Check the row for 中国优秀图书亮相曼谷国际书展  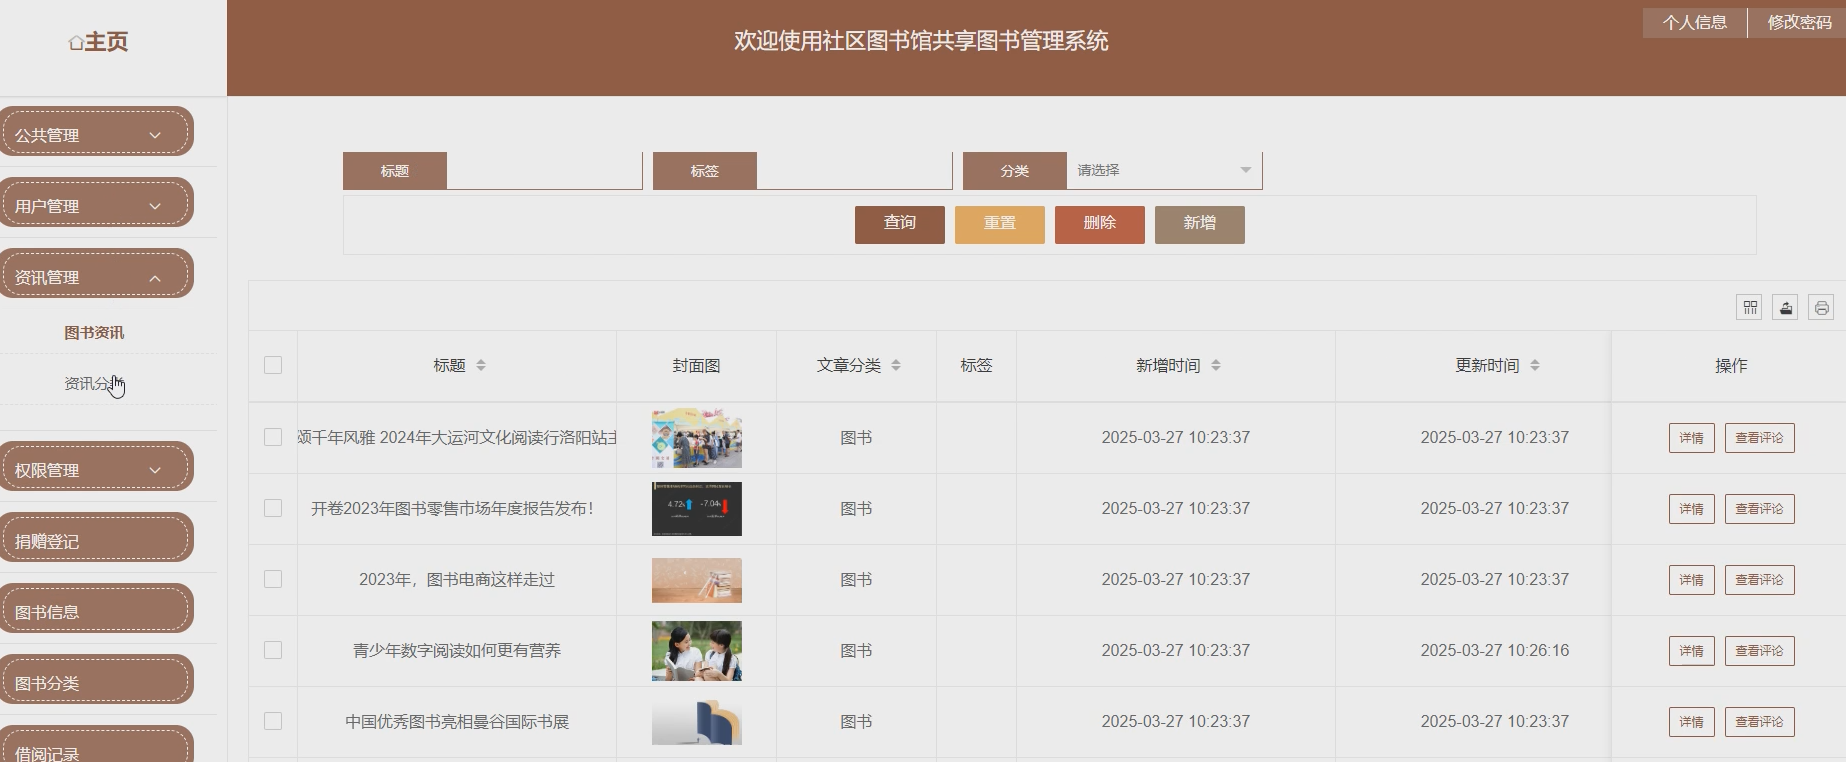pyautogui.click(x=273, y=721)
